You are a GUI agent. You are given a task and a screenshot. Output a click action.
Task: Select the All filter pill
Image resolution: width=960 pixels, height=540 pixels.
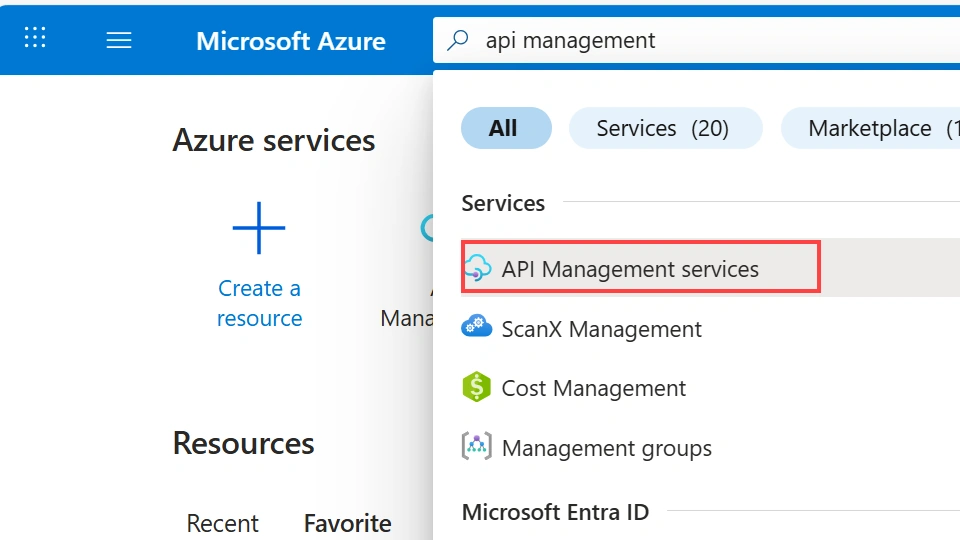click(506, 128)
